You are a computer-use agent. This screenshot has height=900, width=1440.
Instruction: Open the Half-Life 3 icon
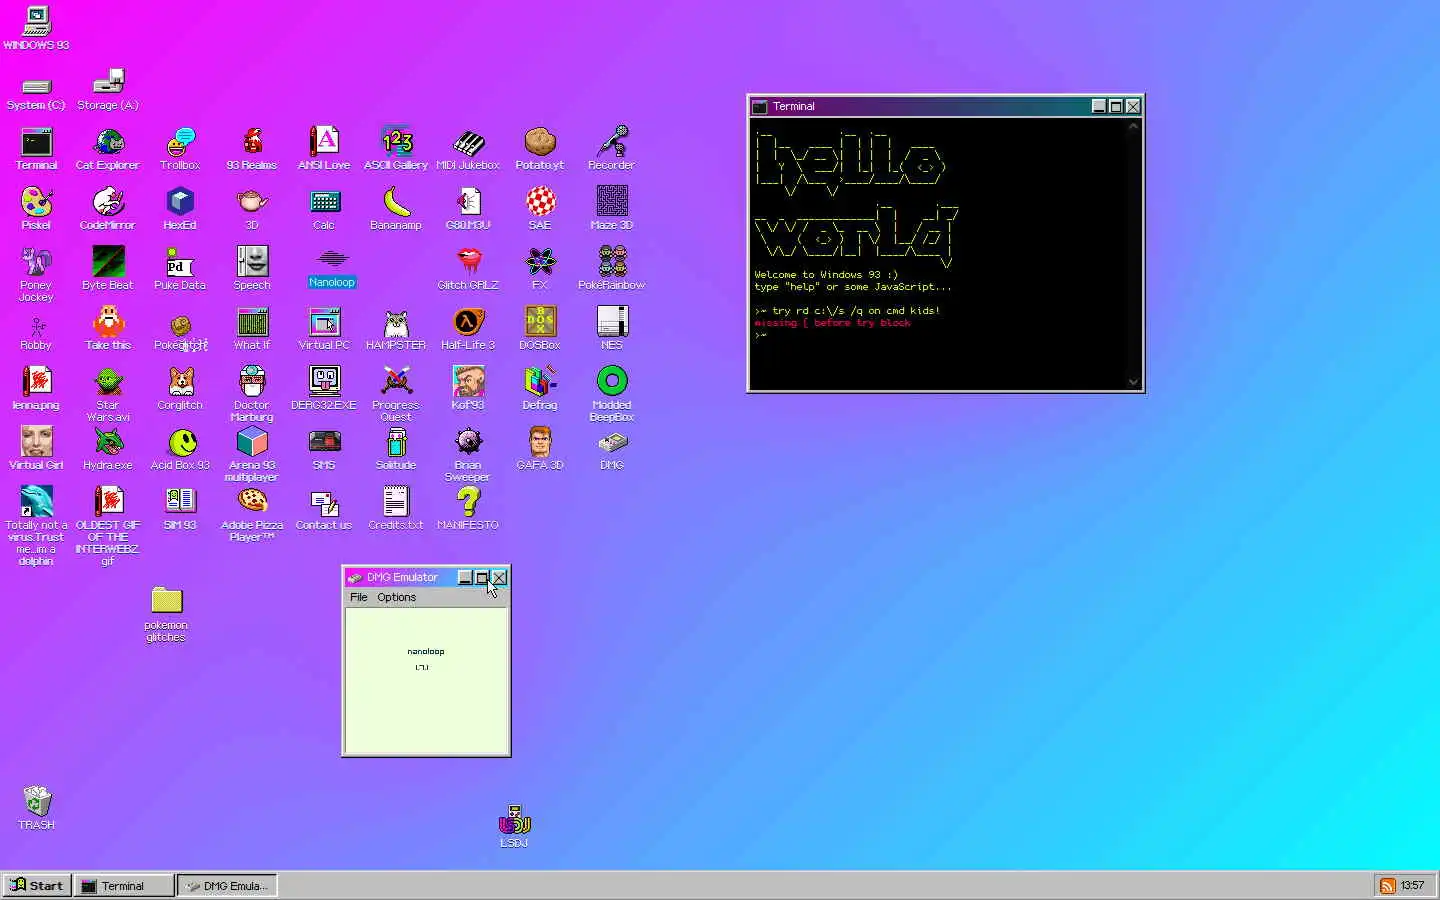click(x=468, y=329)
